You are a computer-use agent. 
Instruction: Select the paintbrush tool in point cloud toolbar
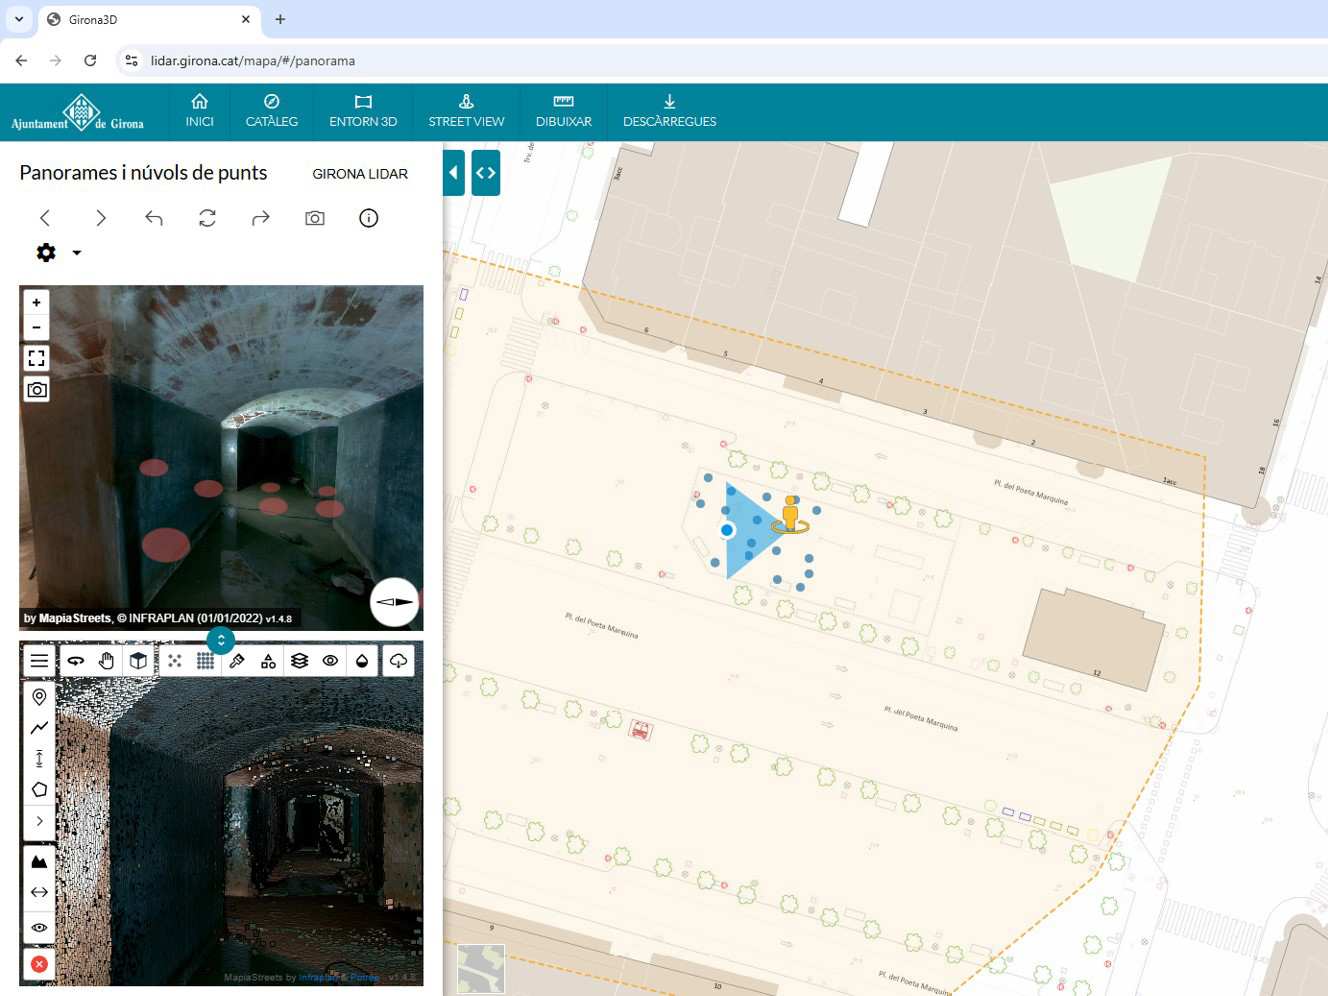tap(237, 661)
